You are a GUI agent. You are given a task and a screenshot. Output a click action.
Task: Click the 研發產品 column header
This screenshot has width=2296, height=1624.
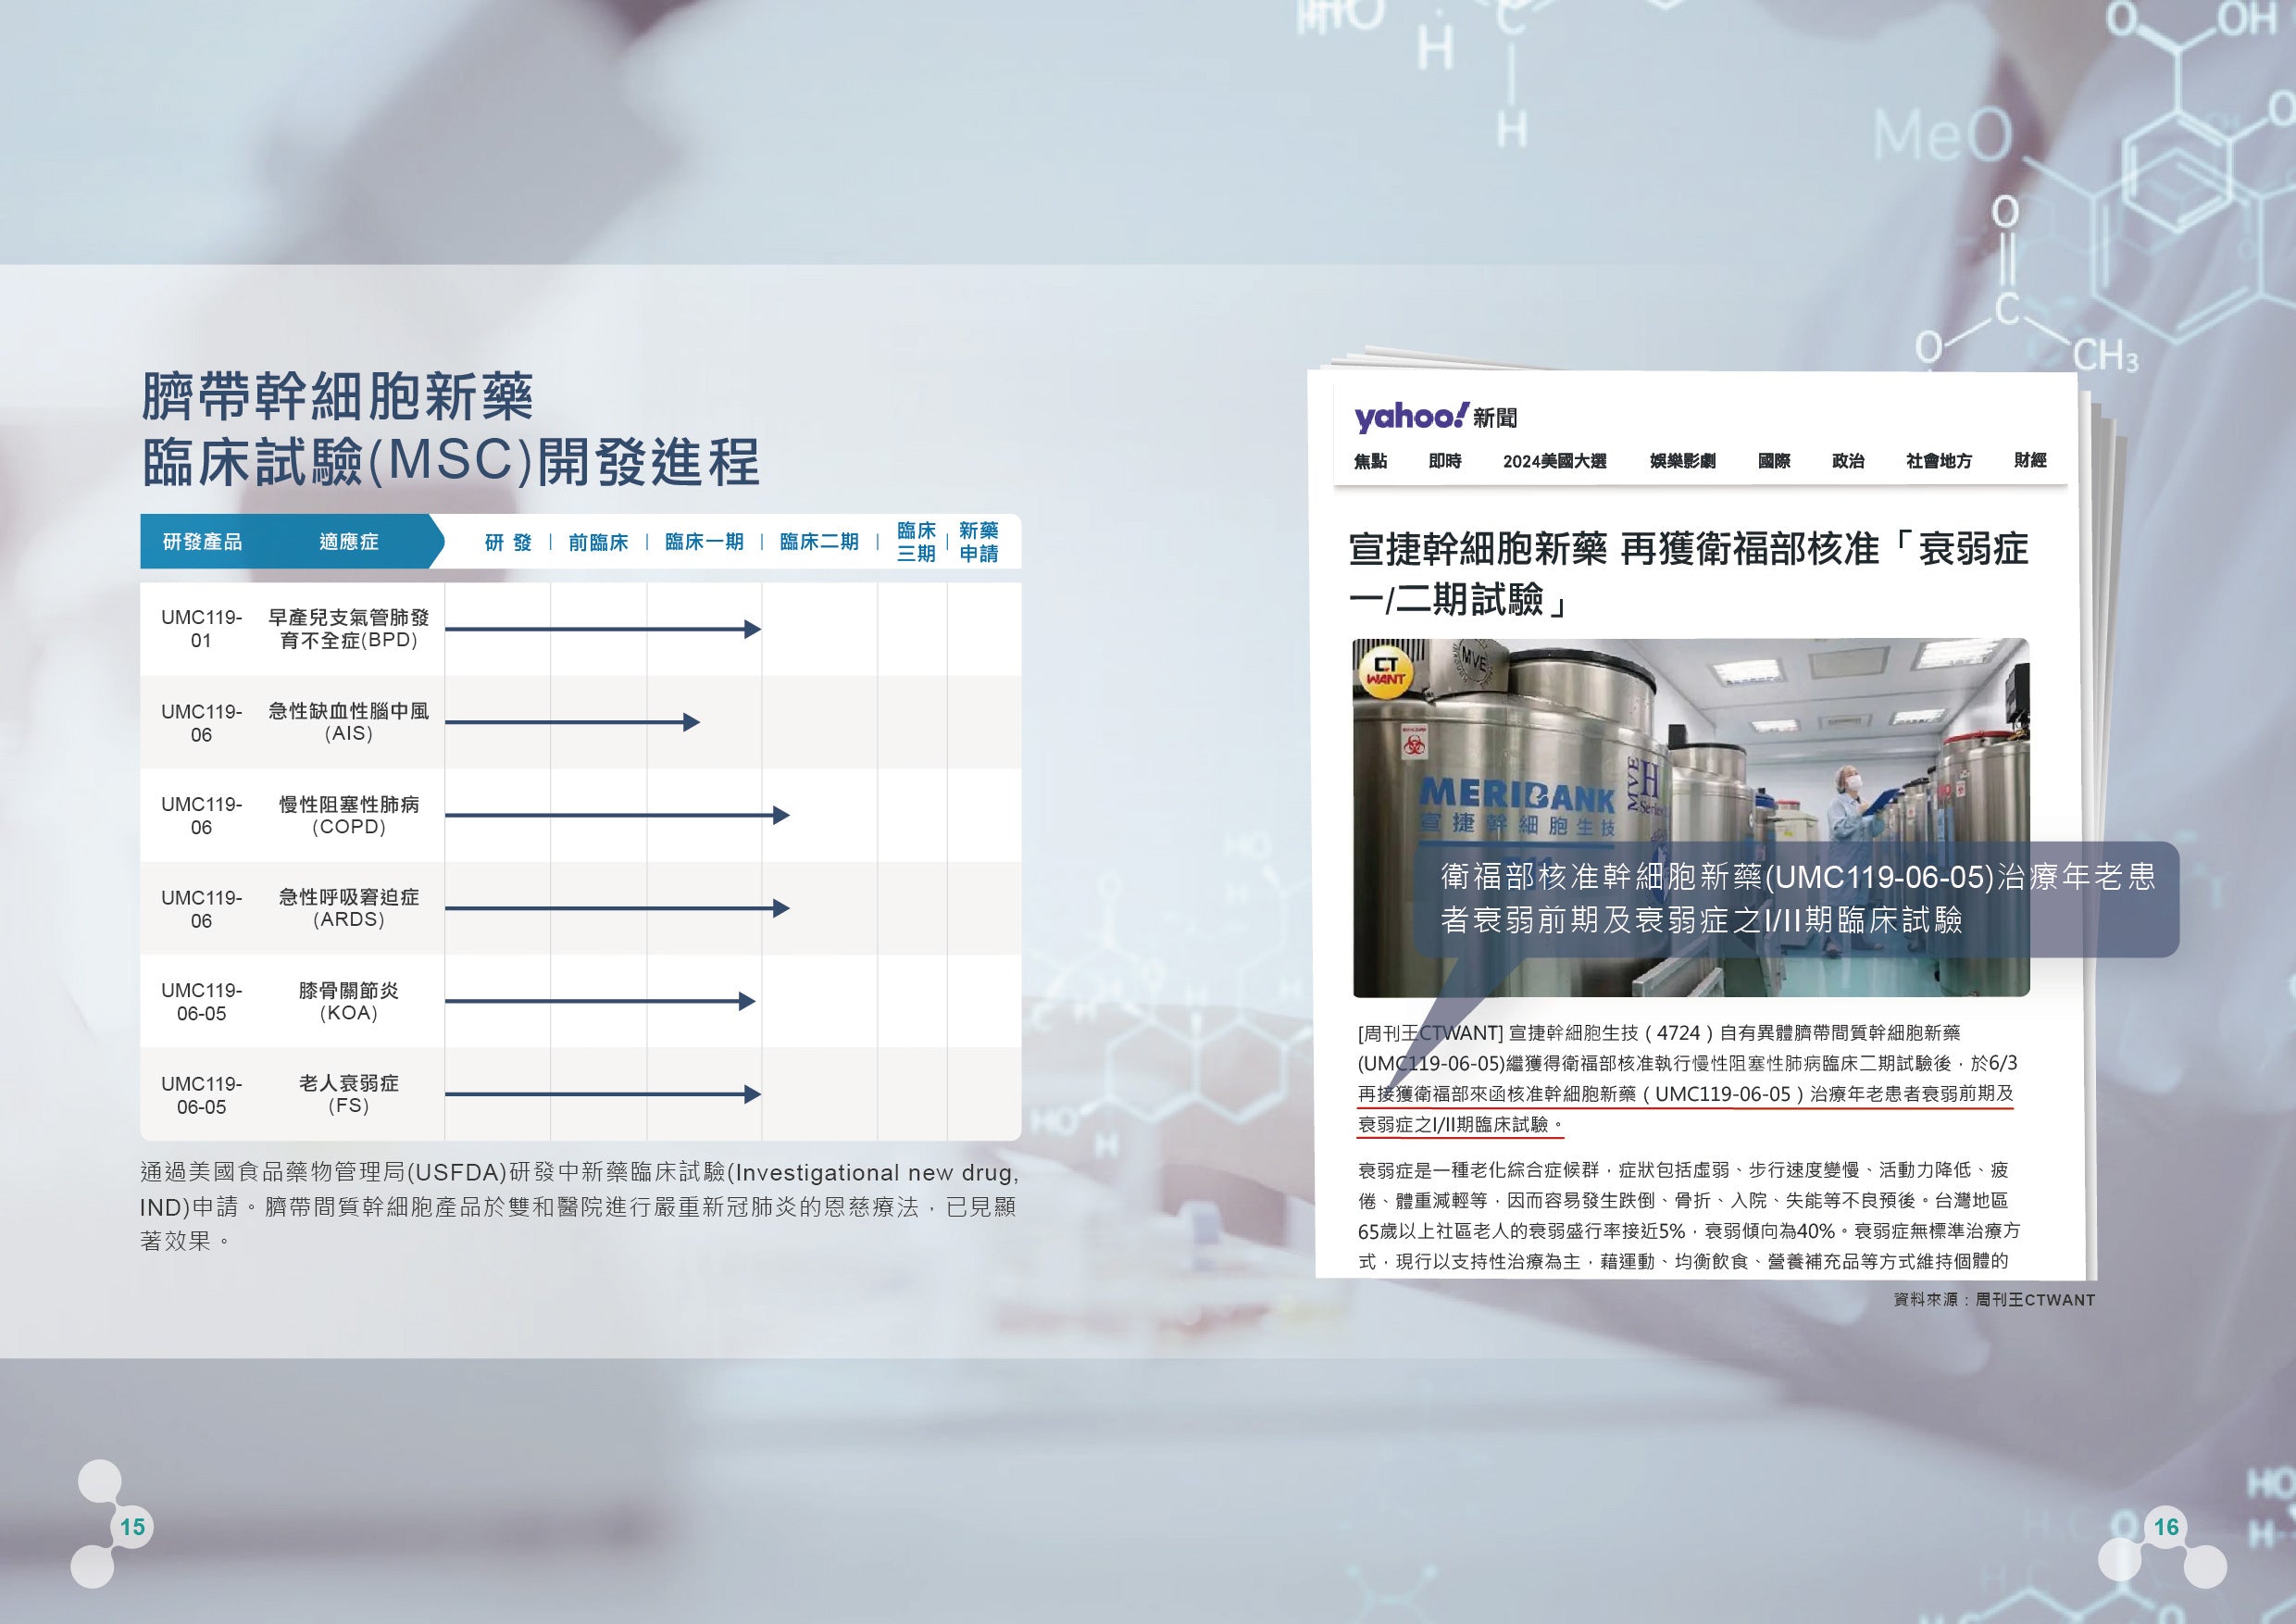[203, 542]
